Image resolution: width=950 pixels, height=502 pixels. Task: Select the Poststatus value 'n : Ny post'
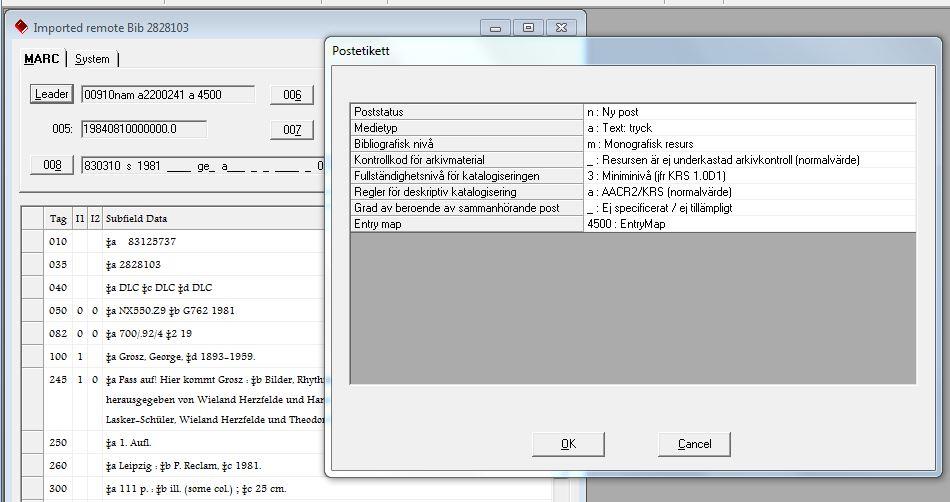tap(749, 112)
